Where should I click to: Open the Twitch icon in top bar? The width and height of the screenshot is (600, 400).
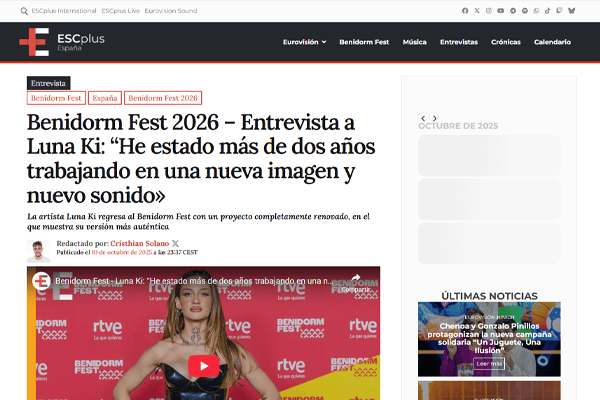(559, 11)
